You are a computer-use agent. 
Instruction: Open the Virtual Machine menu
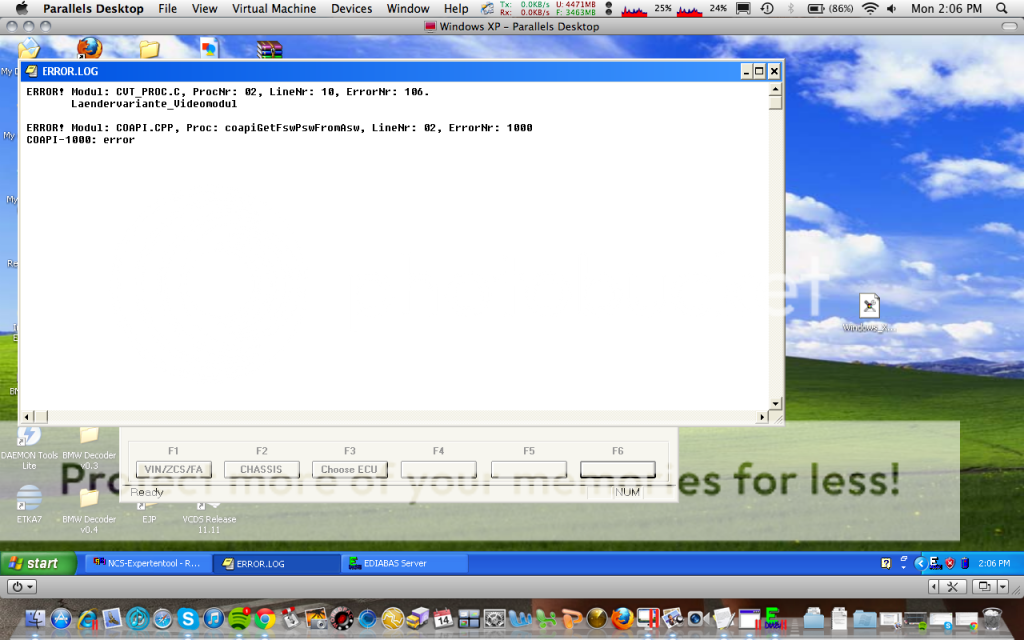click(x=274, y=9)
